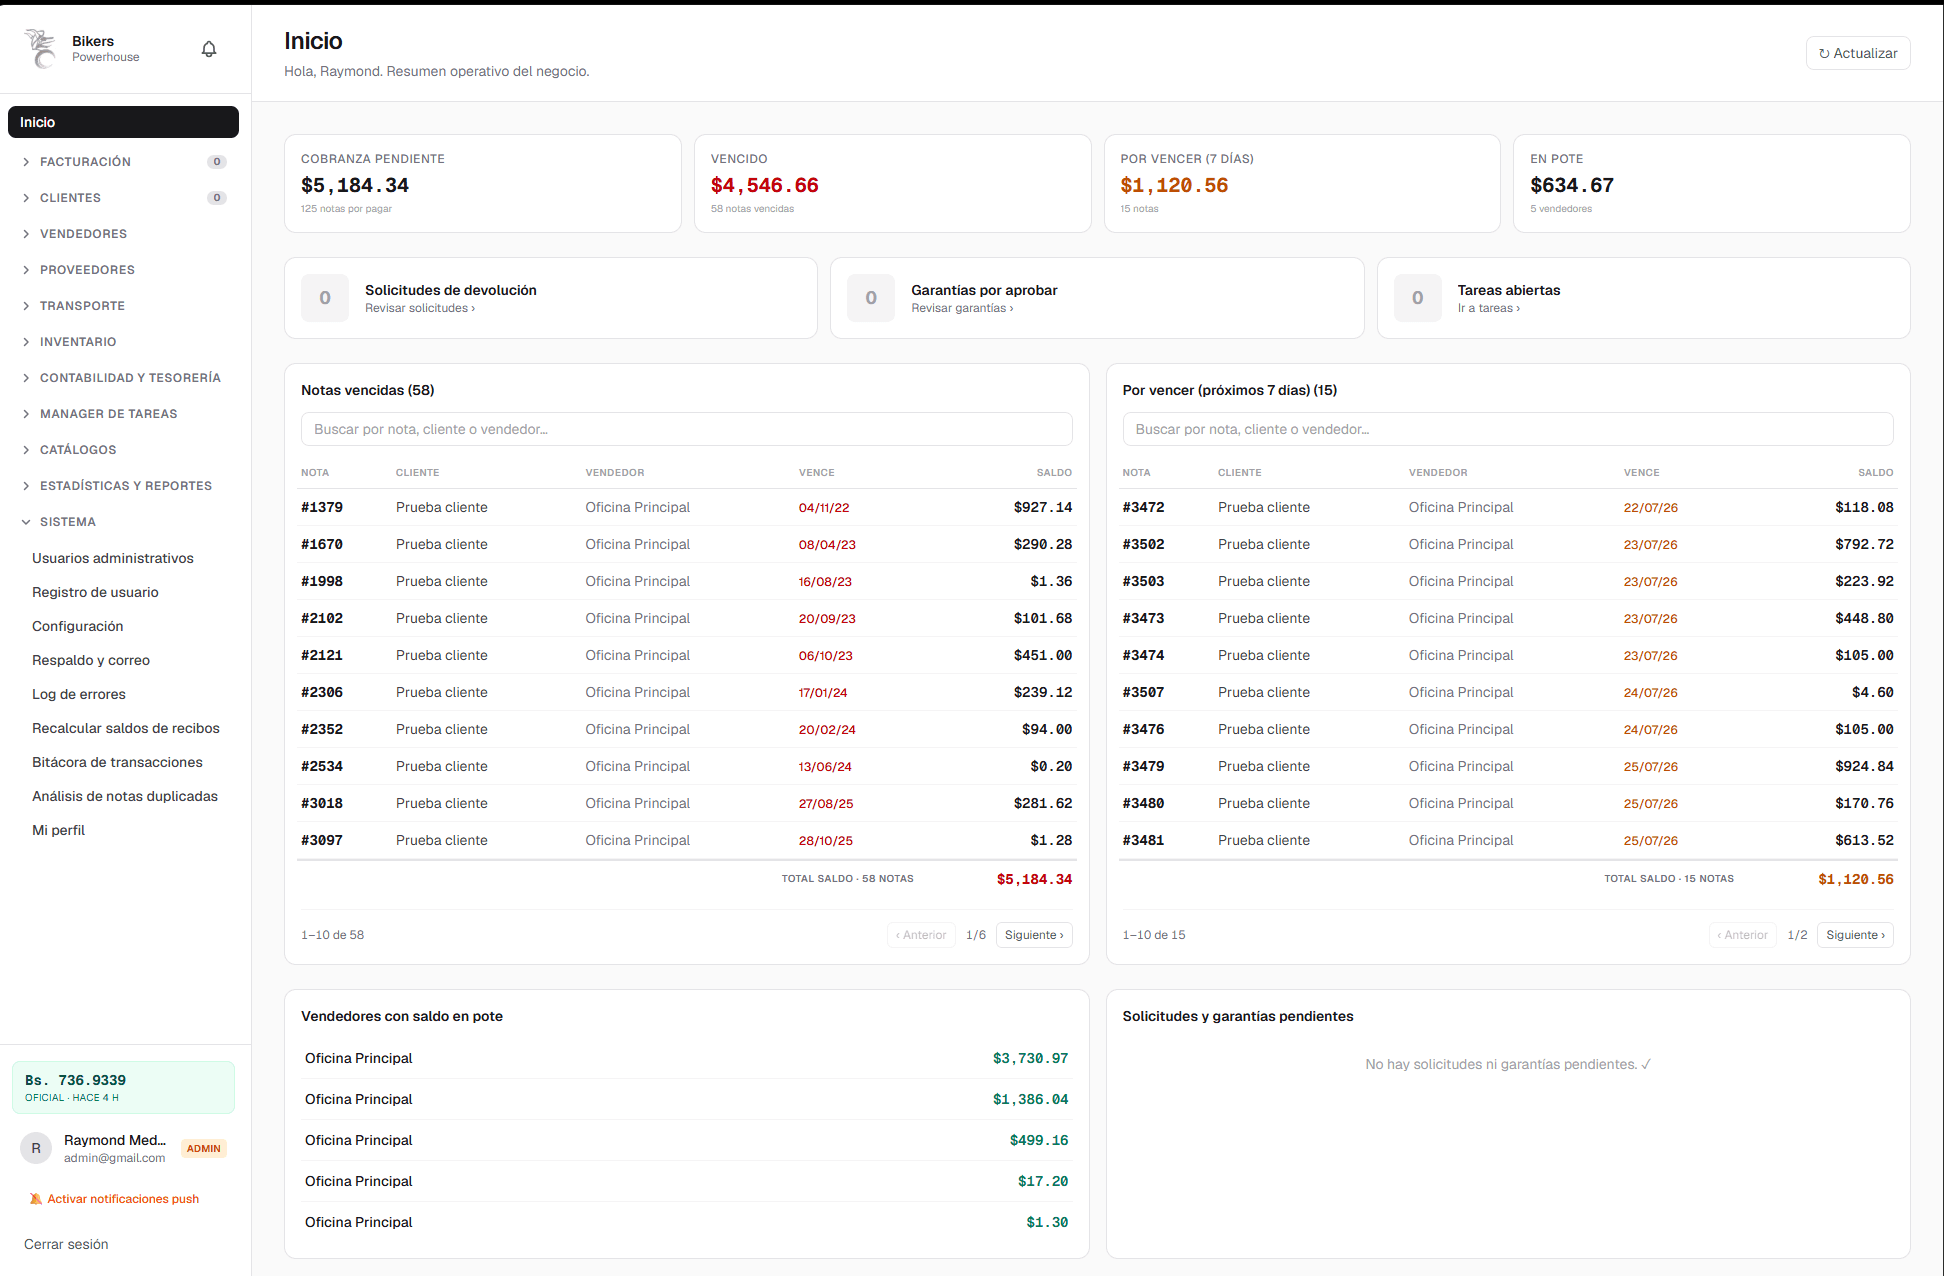1944x1276 pixels.
Task: Open the Garantías por aprobar counter badge
Action: [871, 298]
